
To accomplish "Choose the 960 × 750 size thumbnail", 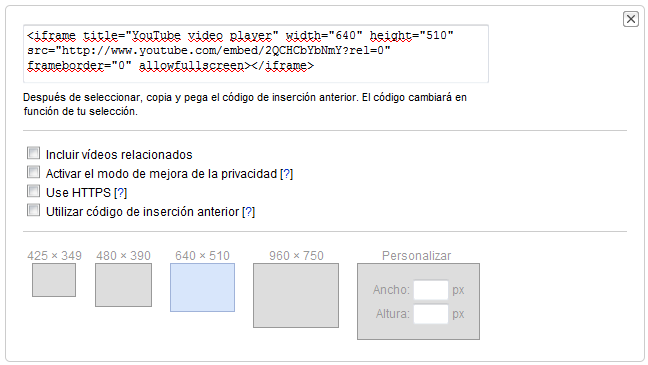I will click(x=296, y=295).
